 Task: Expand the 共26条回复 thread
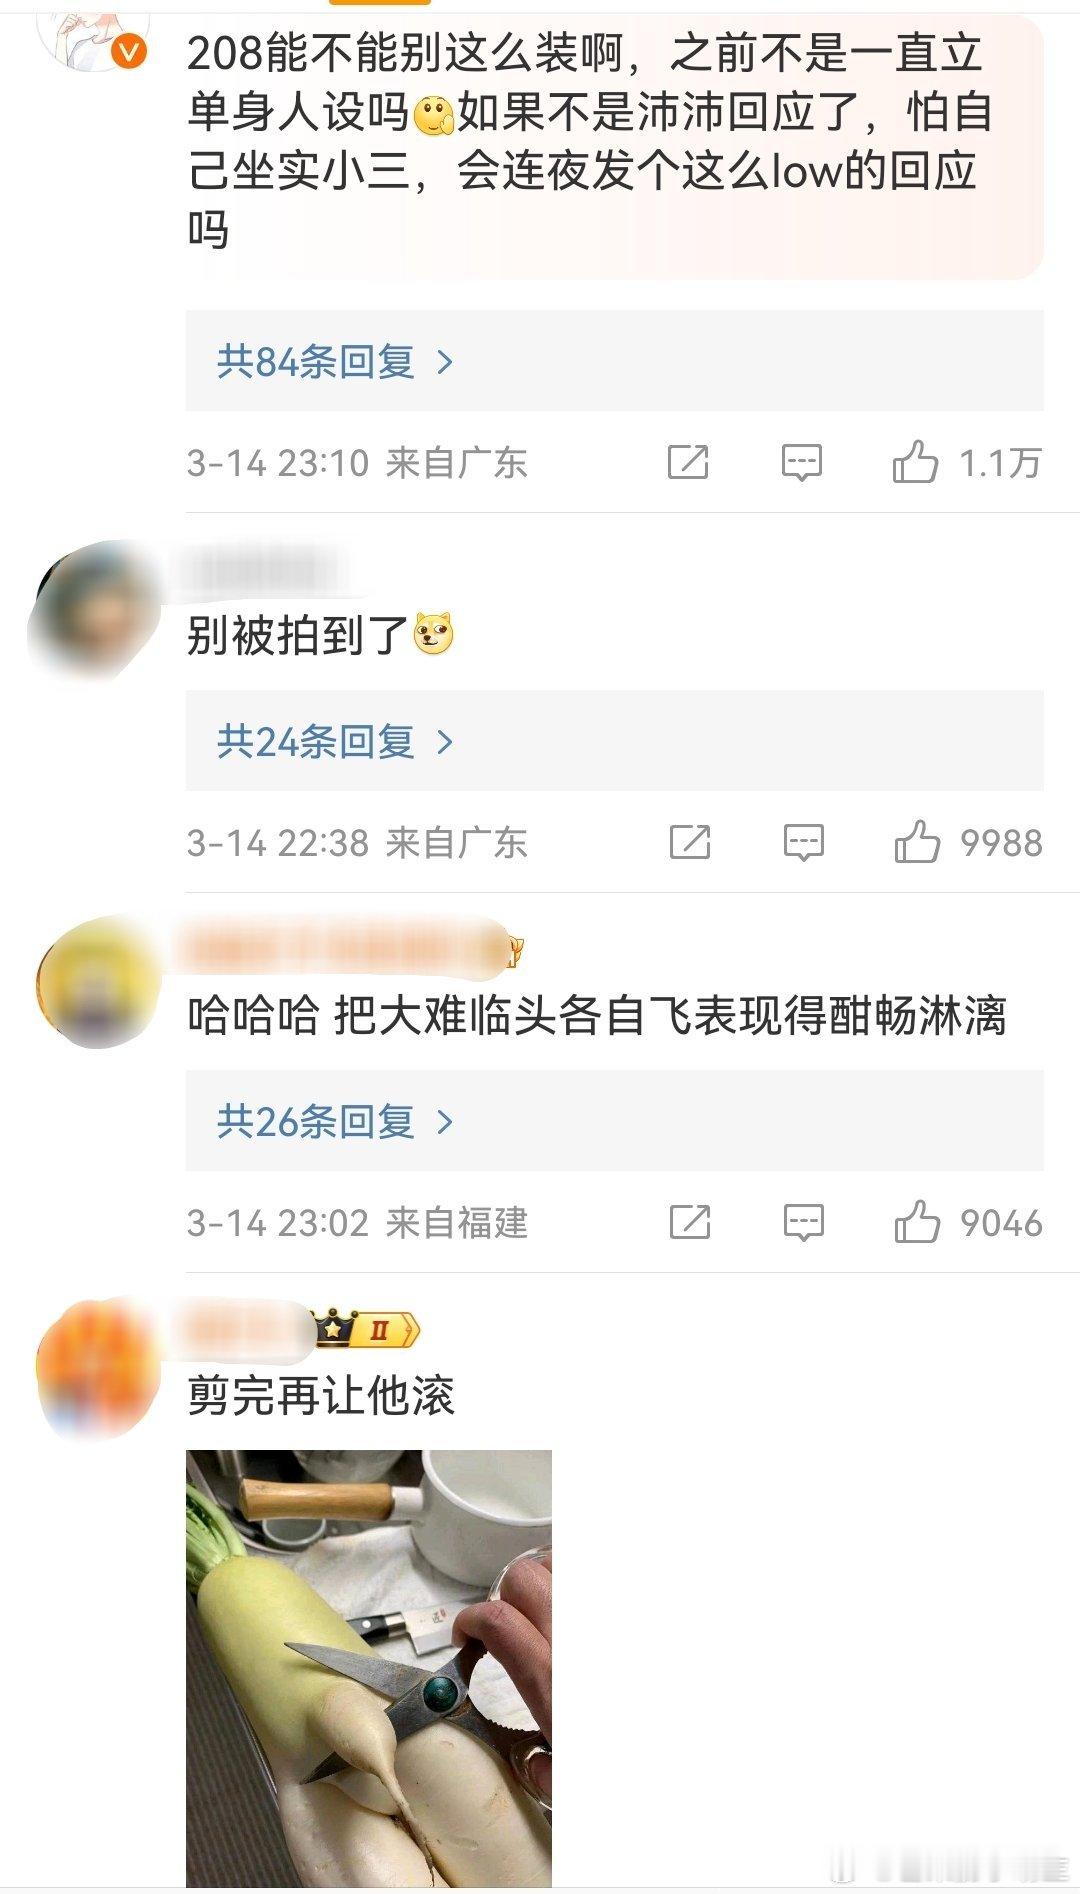615,1121
